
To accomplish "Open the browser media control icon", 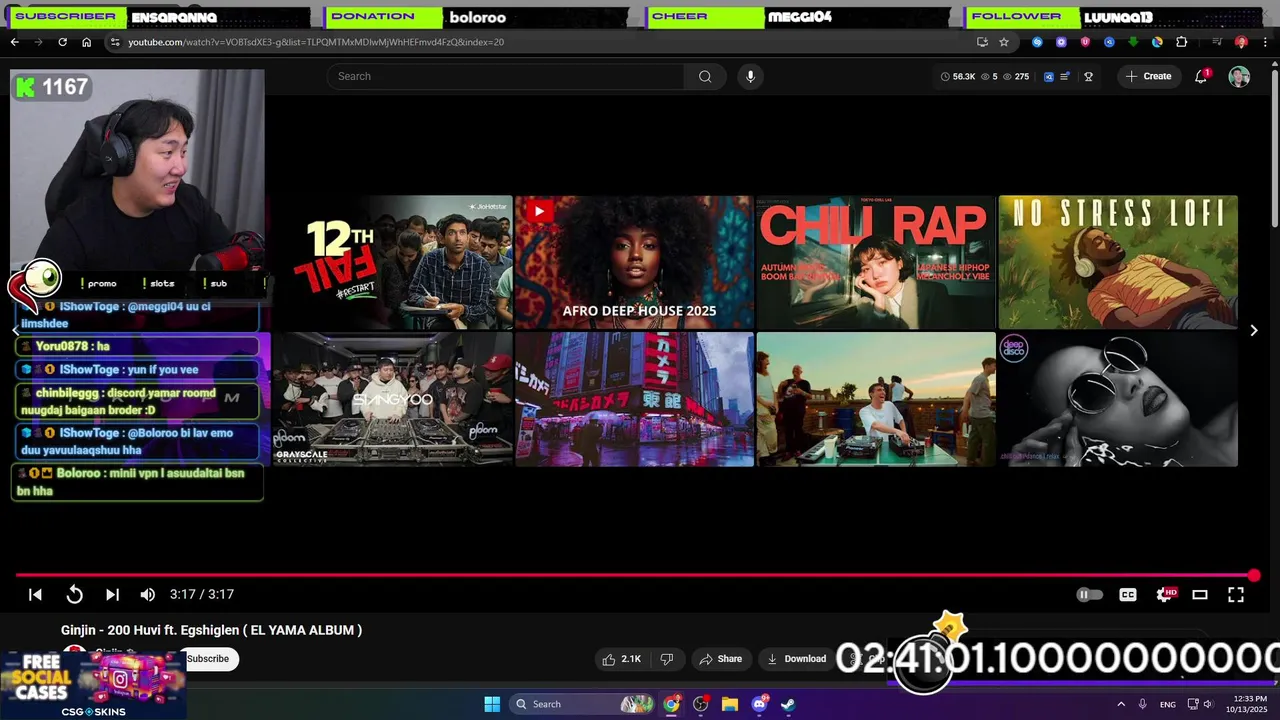I will click(x=1217, y=42).
